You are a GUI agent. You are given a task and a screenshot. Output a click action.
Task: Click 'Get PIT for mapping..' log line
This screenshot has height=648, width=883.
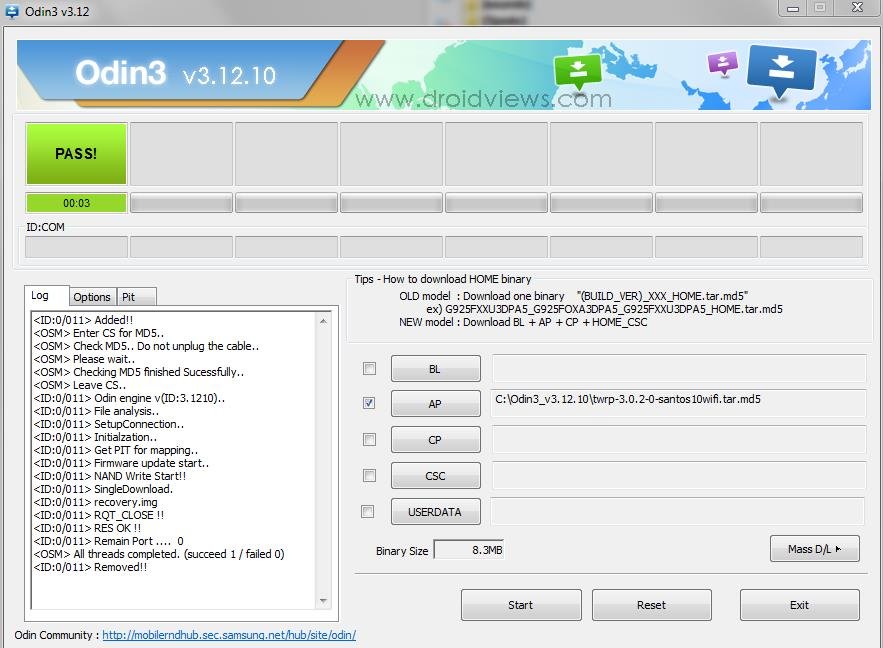116,450
